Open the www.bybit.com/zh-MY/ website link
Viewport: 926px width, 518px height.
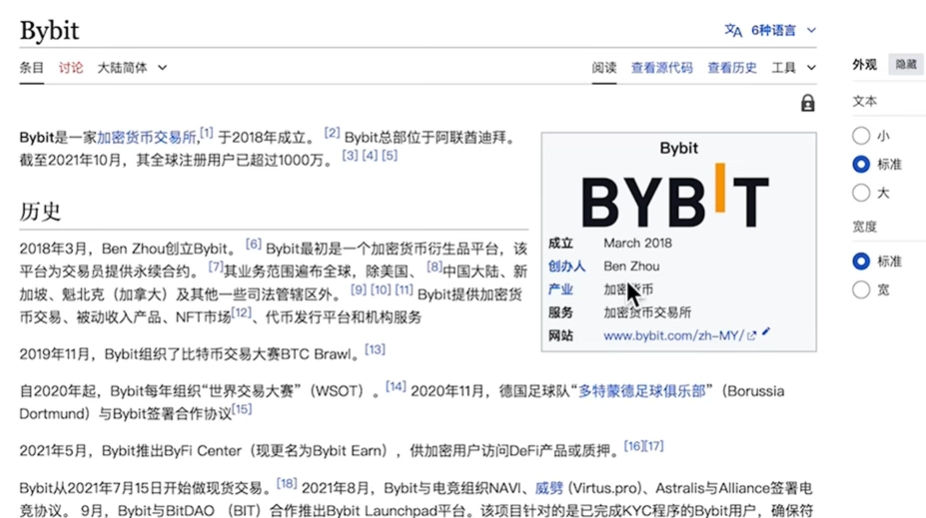673,336
